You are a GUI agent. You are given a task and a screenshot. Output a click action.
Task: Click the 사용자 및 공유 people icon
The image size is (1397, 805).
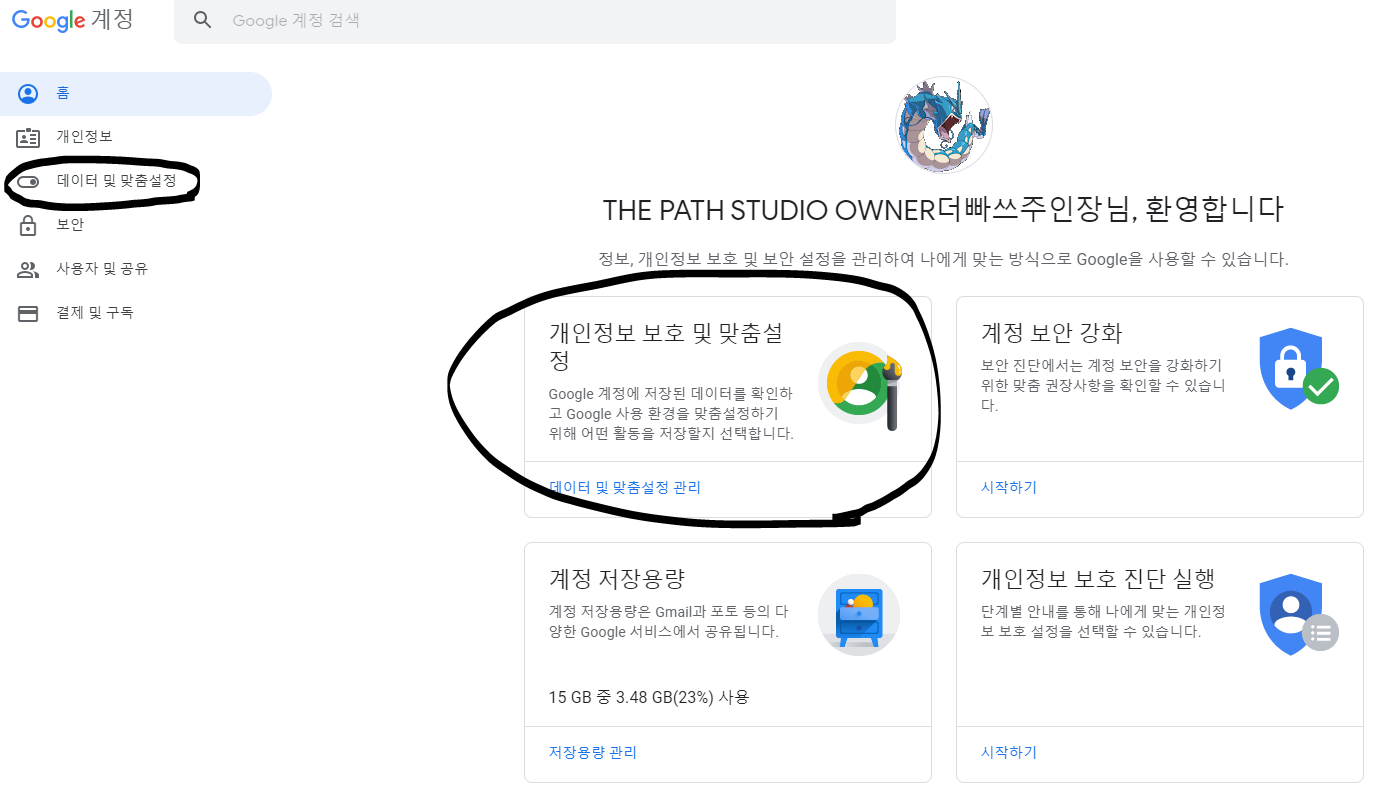coord(28,270)
